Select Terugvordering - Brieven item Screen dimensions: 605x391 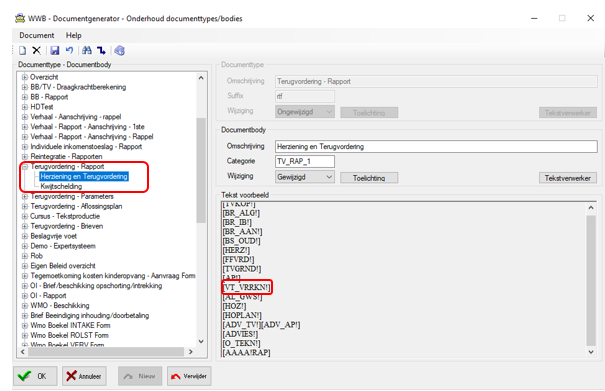pyautogui.click(x=67, y=226)
